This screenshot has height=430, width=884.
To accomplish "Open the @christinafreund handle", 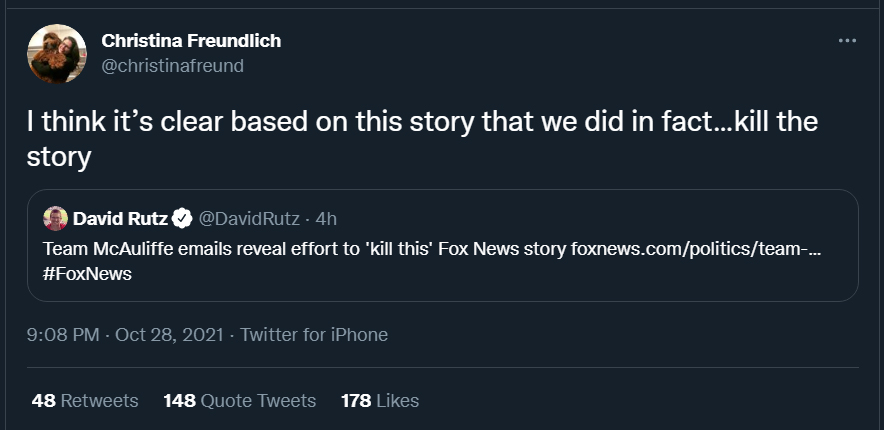I will [173, 66].
